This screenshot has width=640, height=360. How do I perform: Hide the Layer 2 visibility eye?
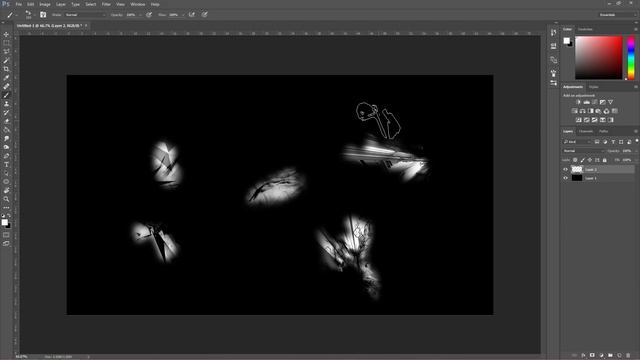coord(566,169)
